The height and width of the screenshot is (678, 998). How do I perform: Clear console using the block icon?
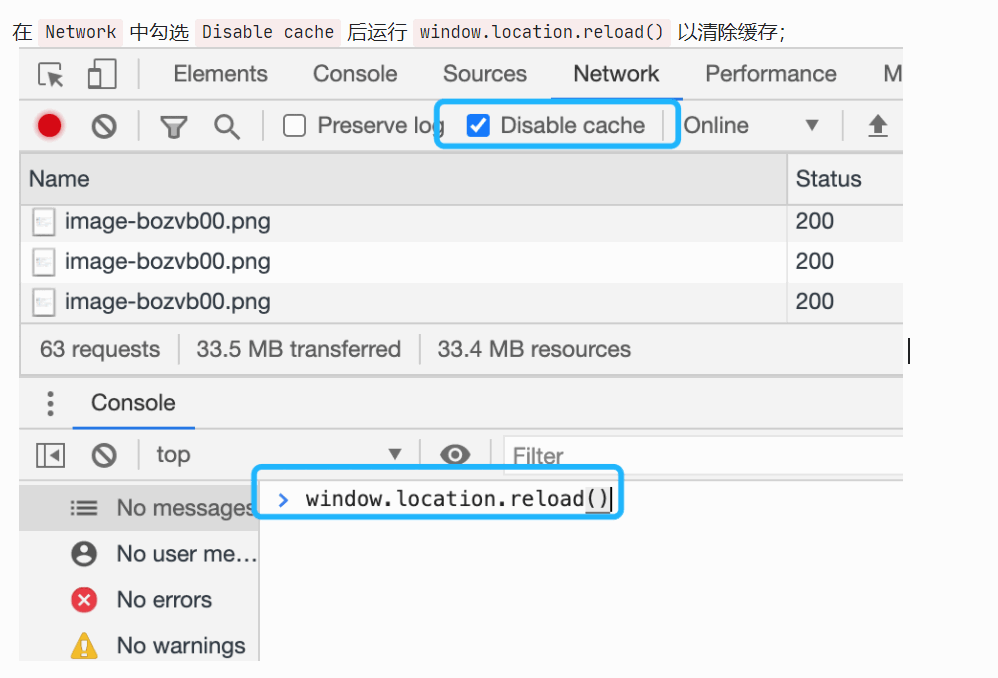(x=104, y=455)
